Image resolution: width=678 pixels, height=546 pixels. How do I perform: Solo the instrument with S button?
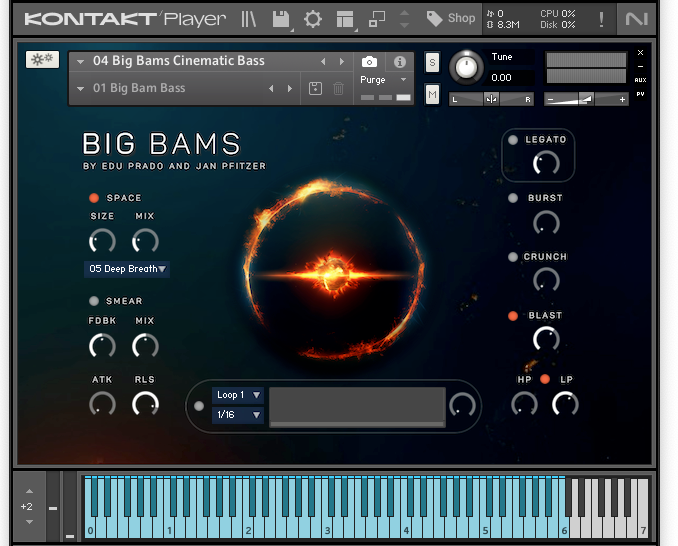(432, 62)
